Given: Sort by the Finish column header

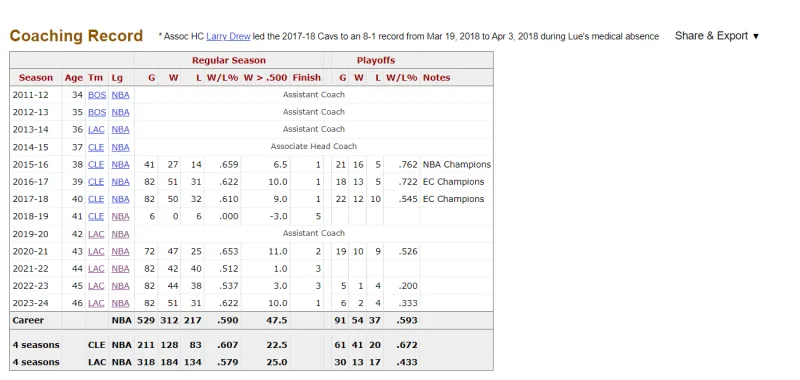Looking at the screenshot, I should (307, 78).
